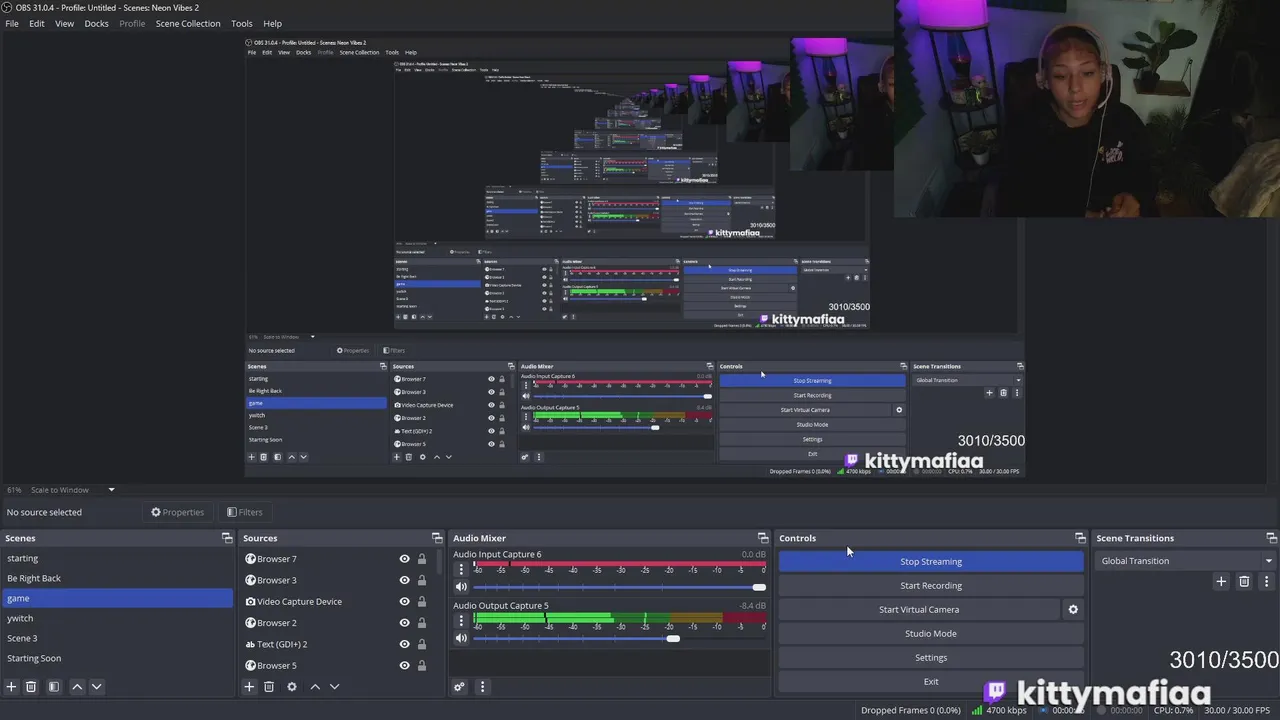Float the Sources dock panel
Screen dimensions: 1280x720
437,538
